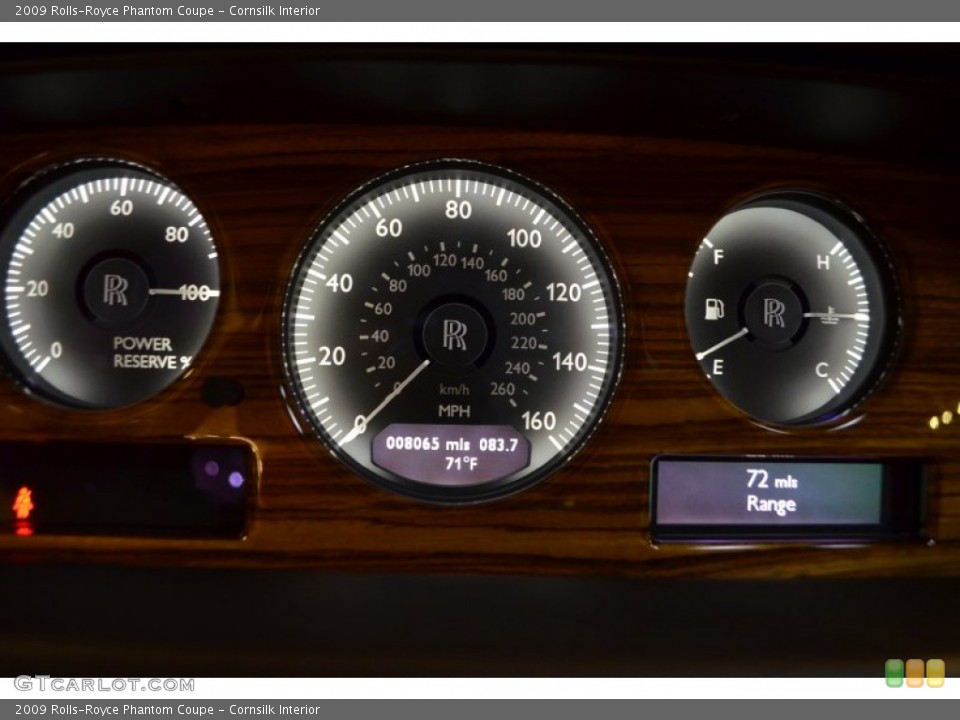Click the "160" mark on outer speedometer scale
Image resolution: width=960 pixels, height=720 pixels.
coord(539,421)
